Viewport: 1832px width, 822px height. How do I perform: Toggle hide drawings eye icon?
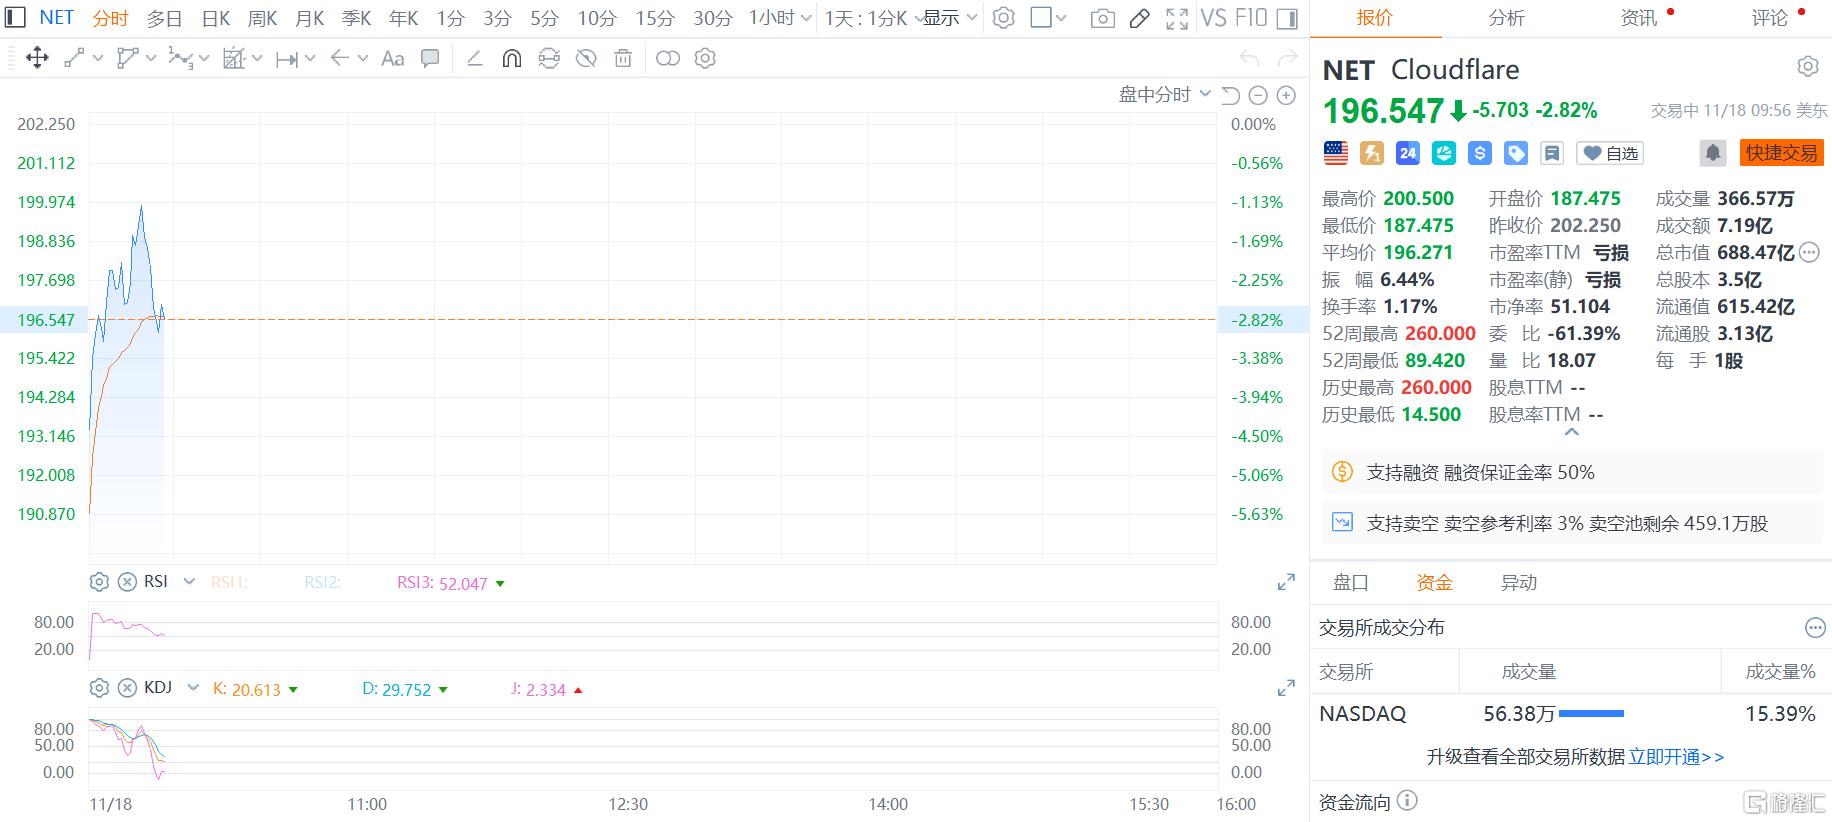click(586, 59)
